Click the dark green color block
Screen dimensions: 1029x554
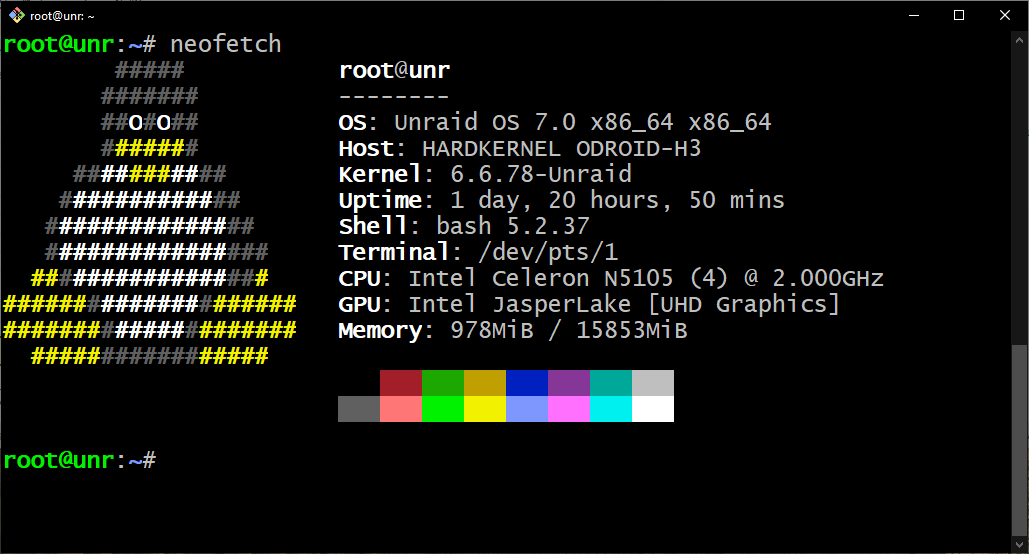tap(443, 383)
